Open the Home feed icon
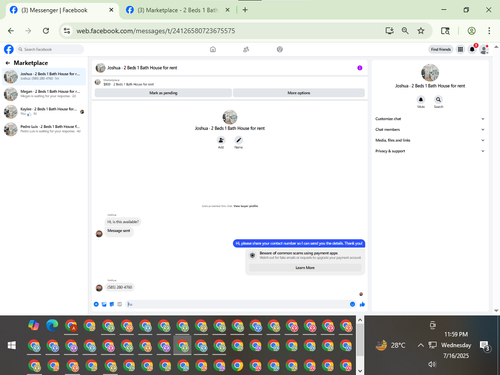This screenshot has height=375, width=500. (213, 49)
